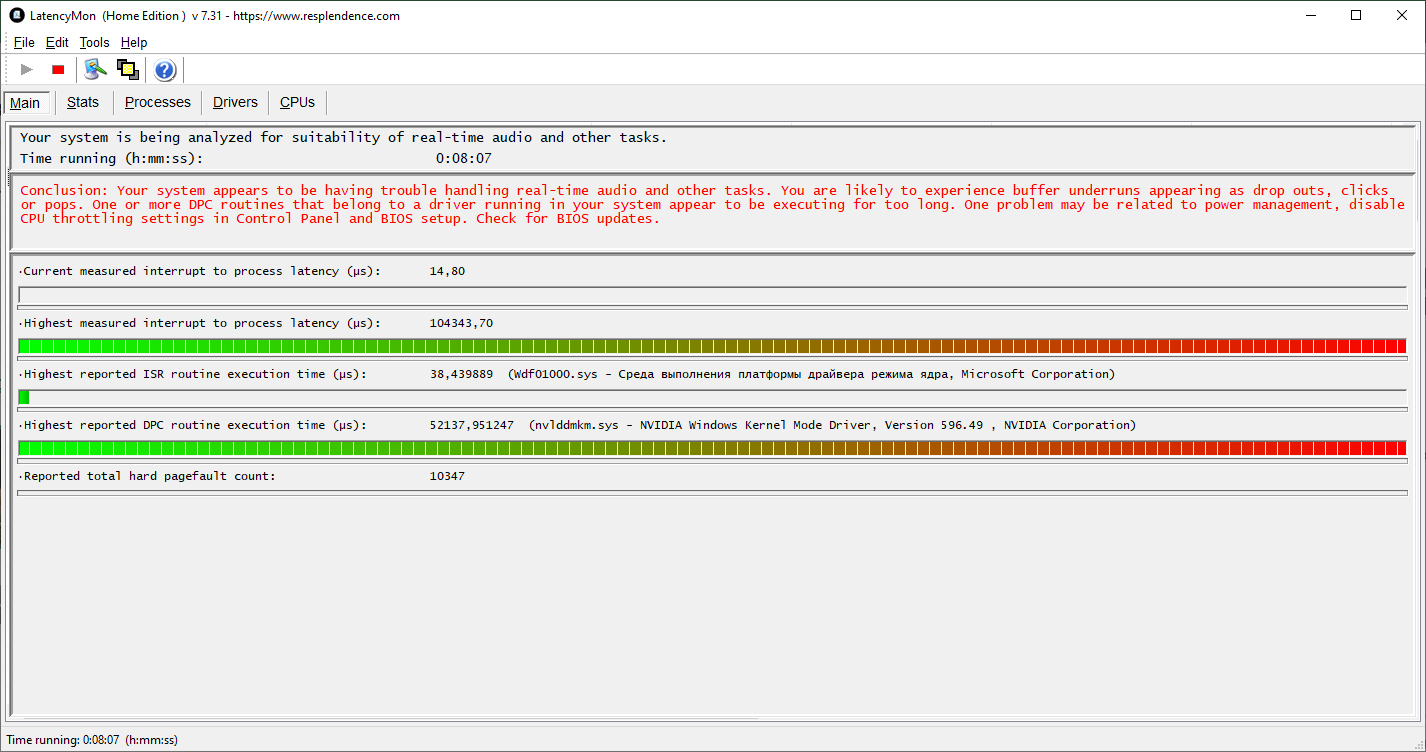Open the File menu
The width and height of the screenshot is (1426, 752).
(x=24, y=43)
